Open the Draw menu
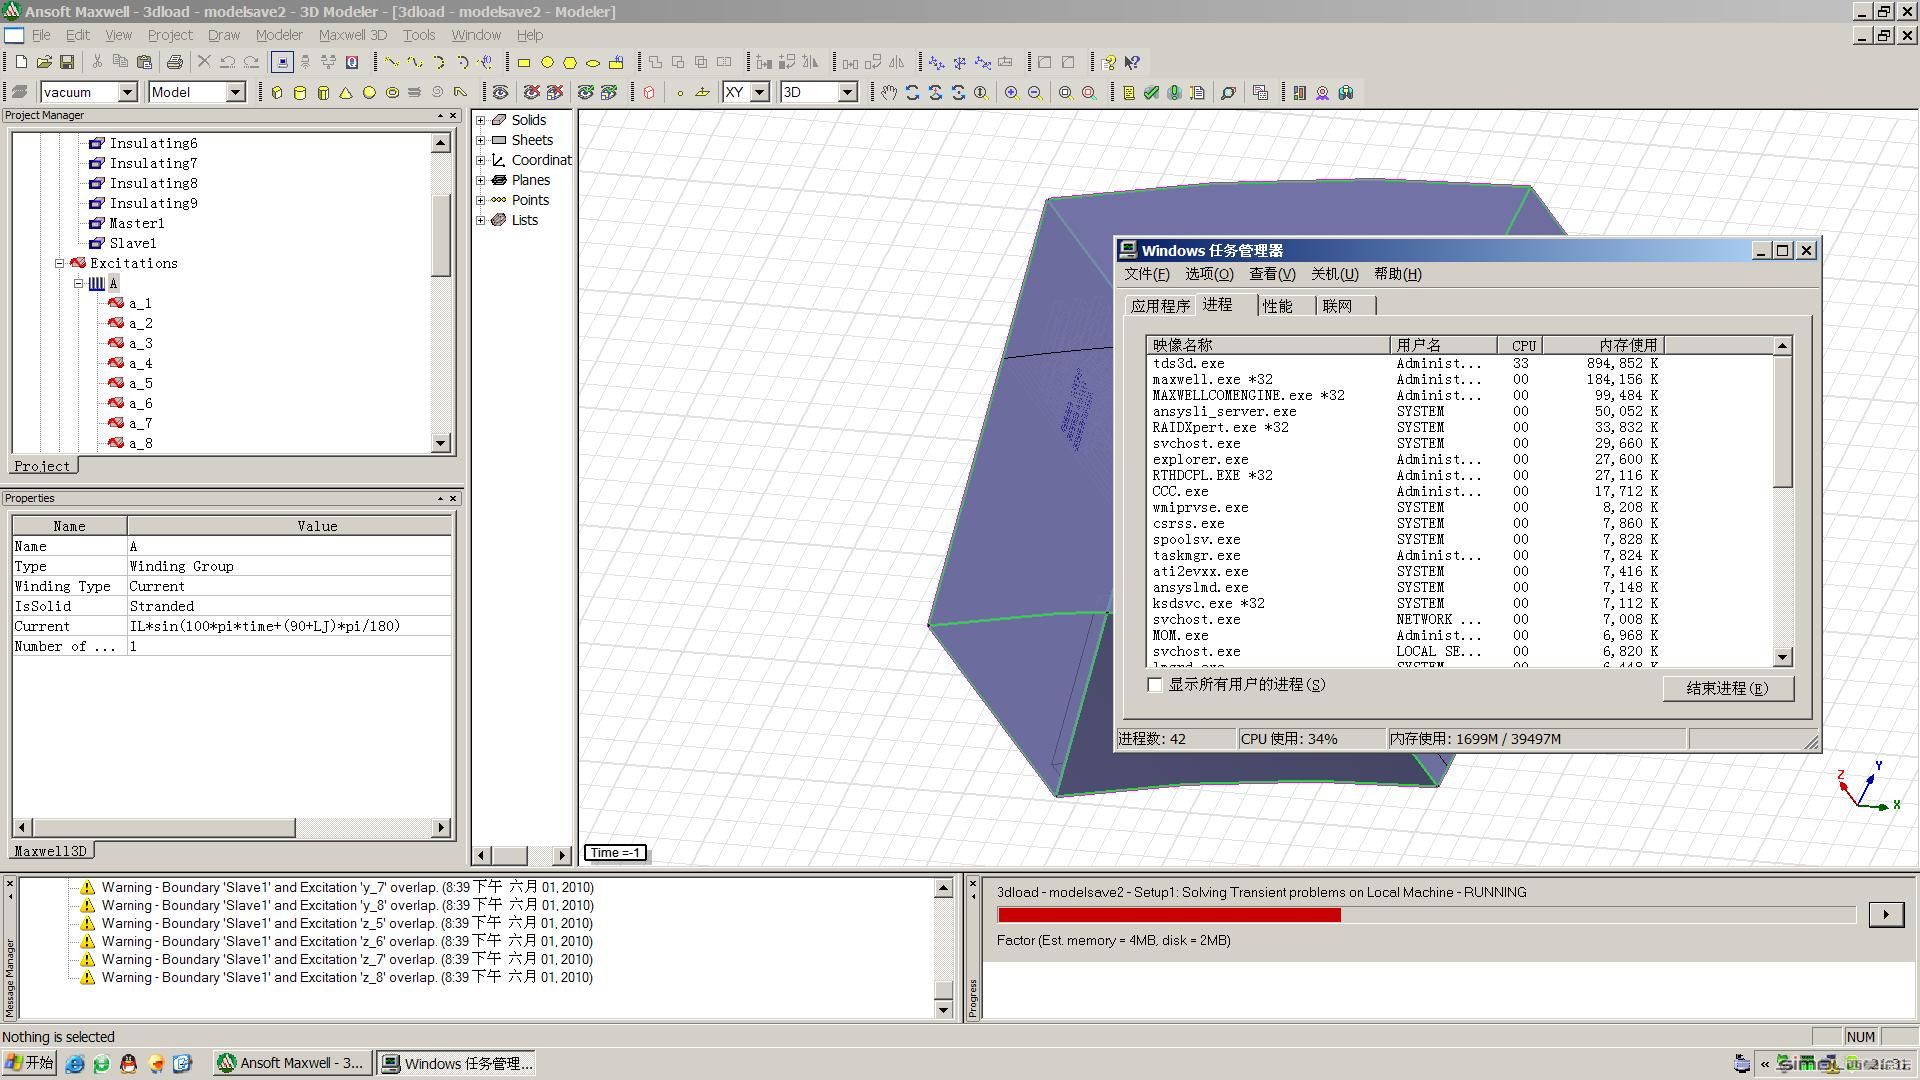The height and width of the screenshot is (1080, 1920). [224, 35]
